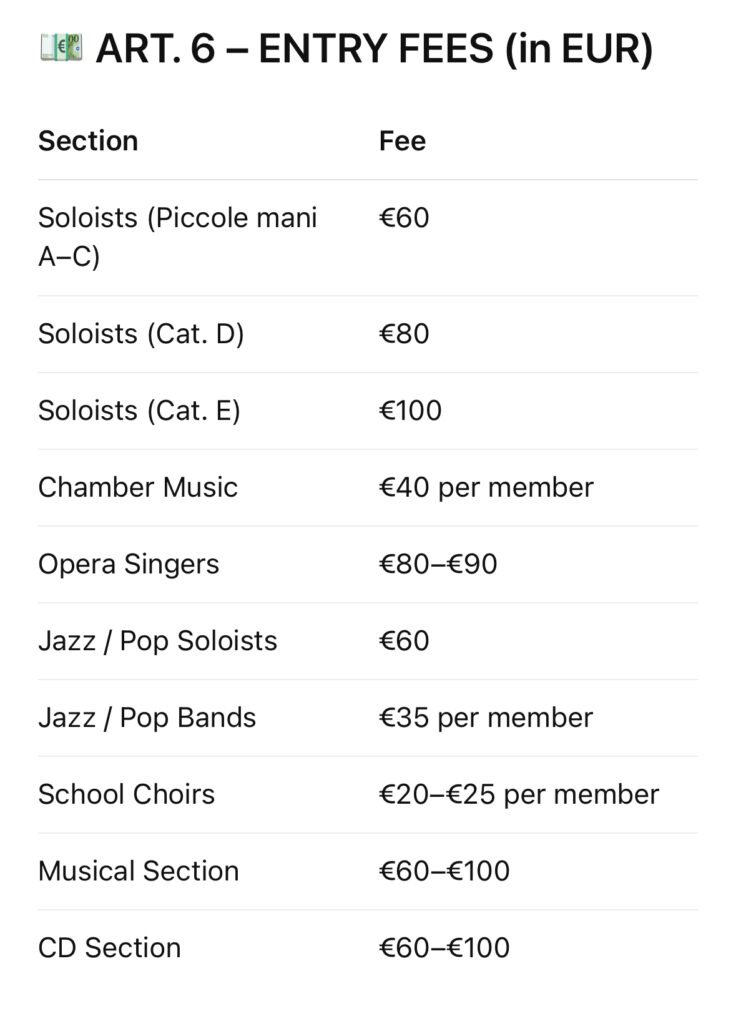Viewport: 736px width, 1024px height.
Task: Click the Section column header
Action: pyautogui.click(x=88, y=141)
